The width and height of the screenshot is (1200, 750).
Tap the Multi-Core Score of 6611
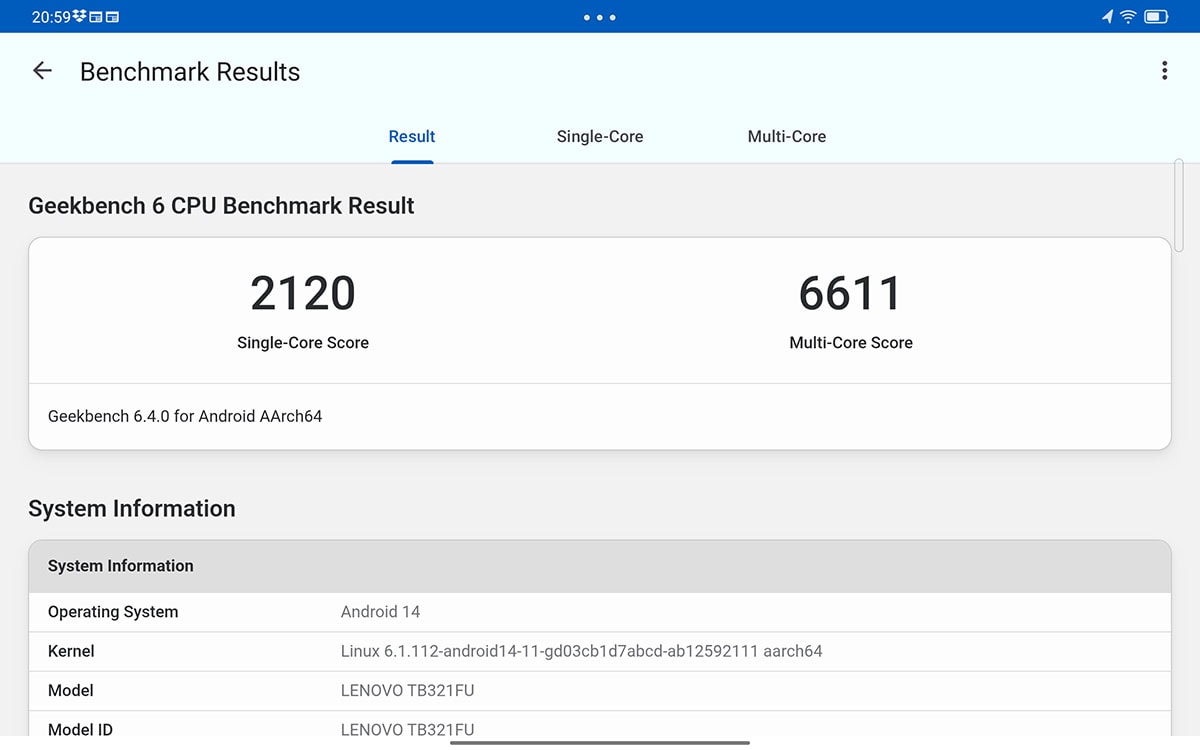pos(850,293)
